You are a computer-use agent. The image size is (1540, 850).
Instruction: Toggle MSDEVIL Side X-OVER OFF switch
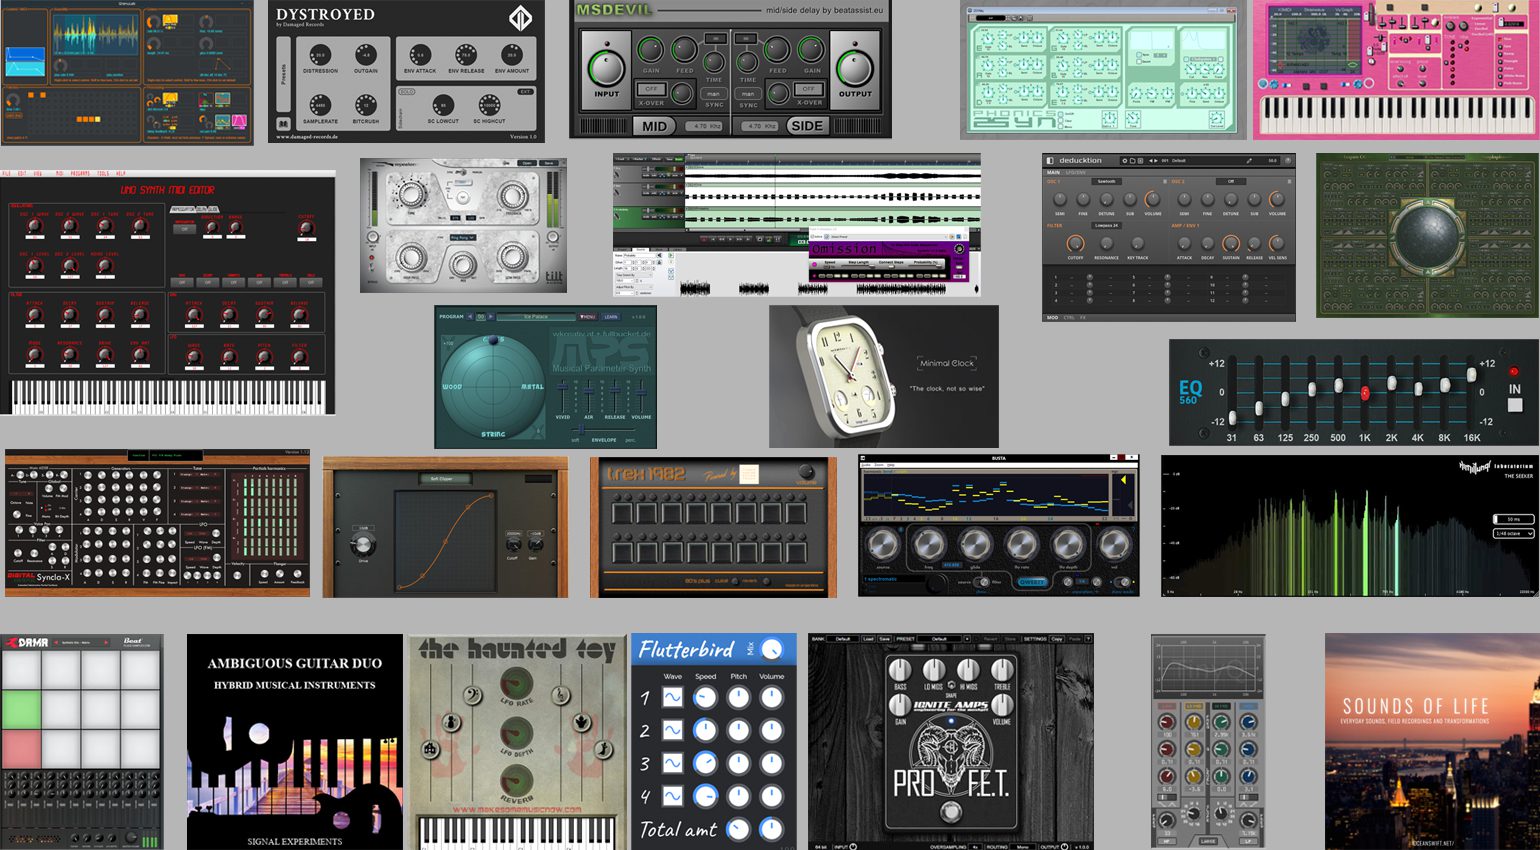(x=808, y=89)
